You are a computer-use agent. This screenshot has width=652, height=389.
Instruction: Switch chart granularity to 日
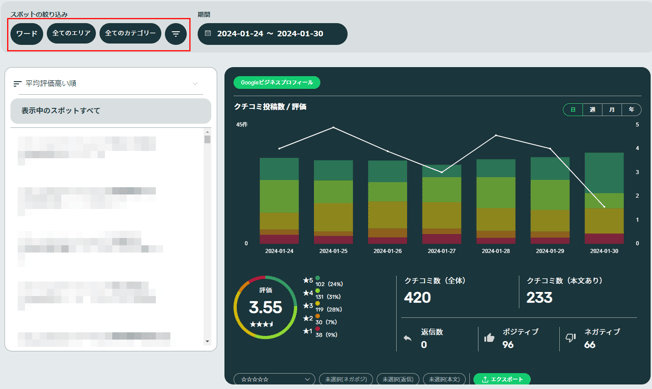pos(573,110)
